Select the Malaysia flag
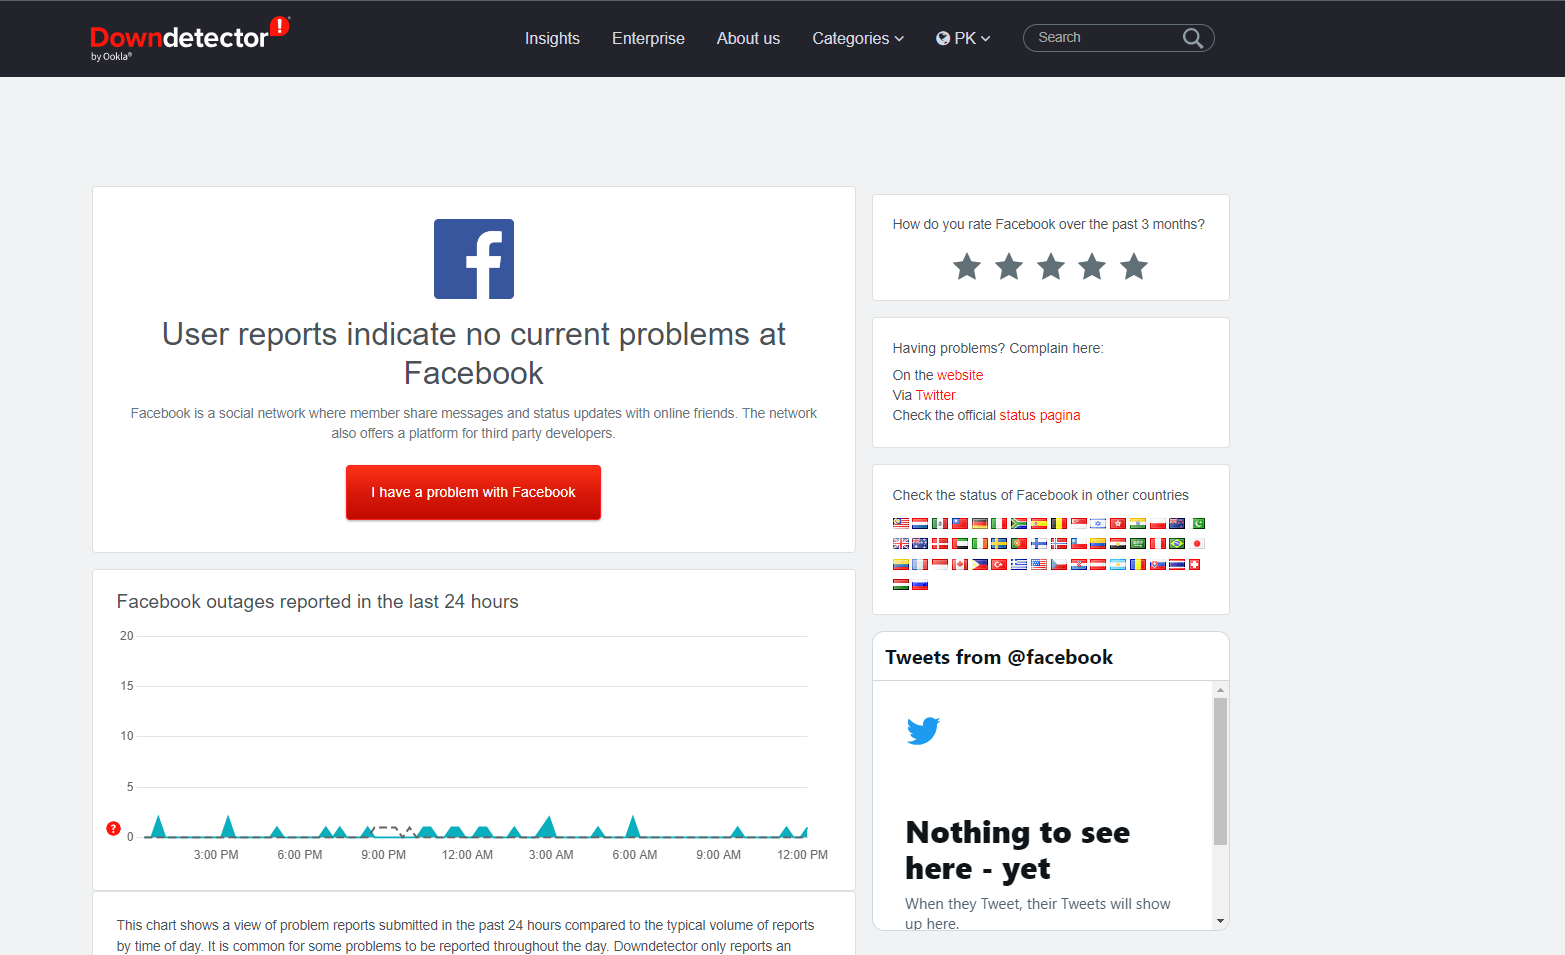 [x=901, y=524]
